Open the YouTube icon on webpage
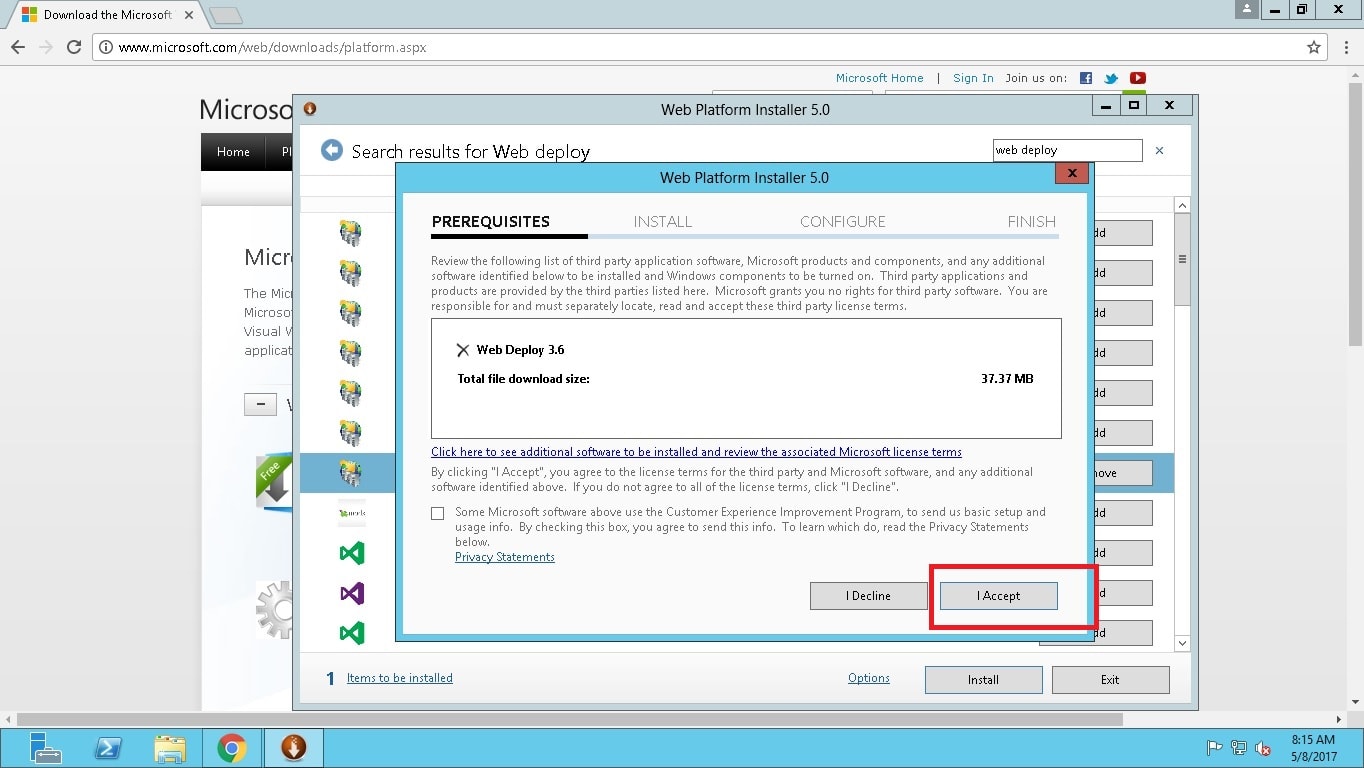 pyautogui.click(x=1138, y=78)
